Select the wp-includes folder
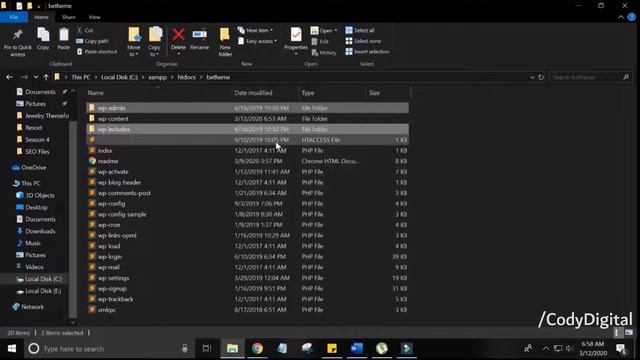 (x=247, y=129)
